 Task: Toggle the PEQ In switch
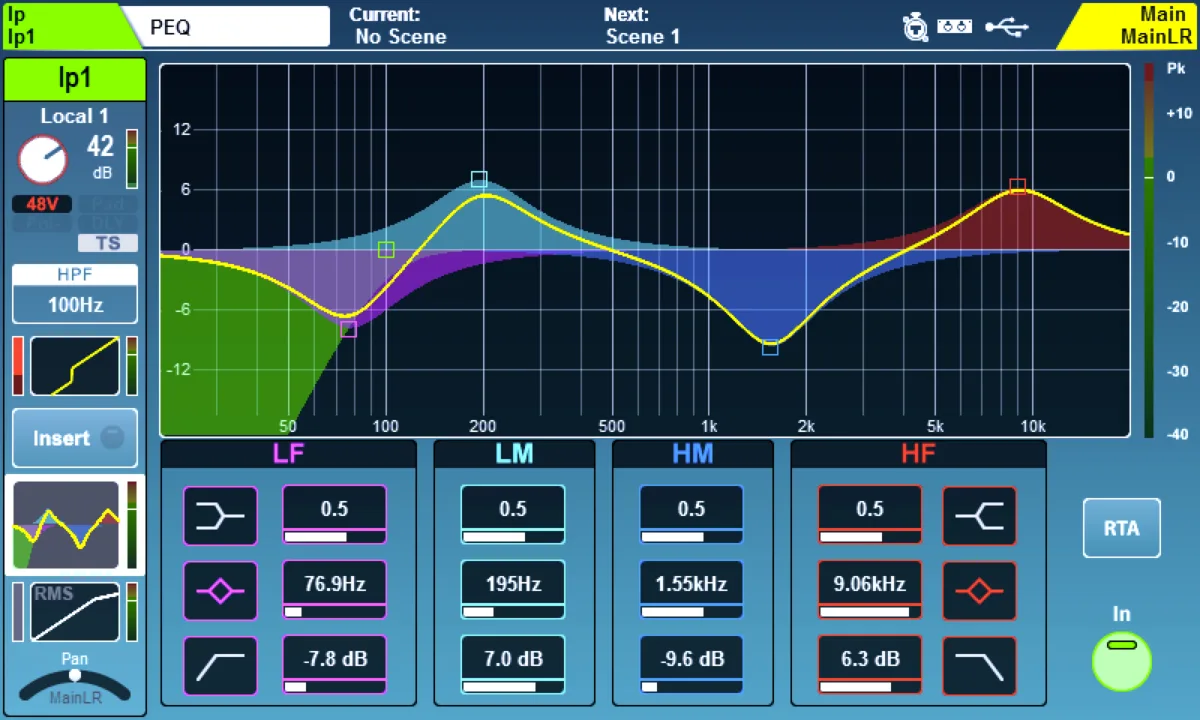point(1121,660)
